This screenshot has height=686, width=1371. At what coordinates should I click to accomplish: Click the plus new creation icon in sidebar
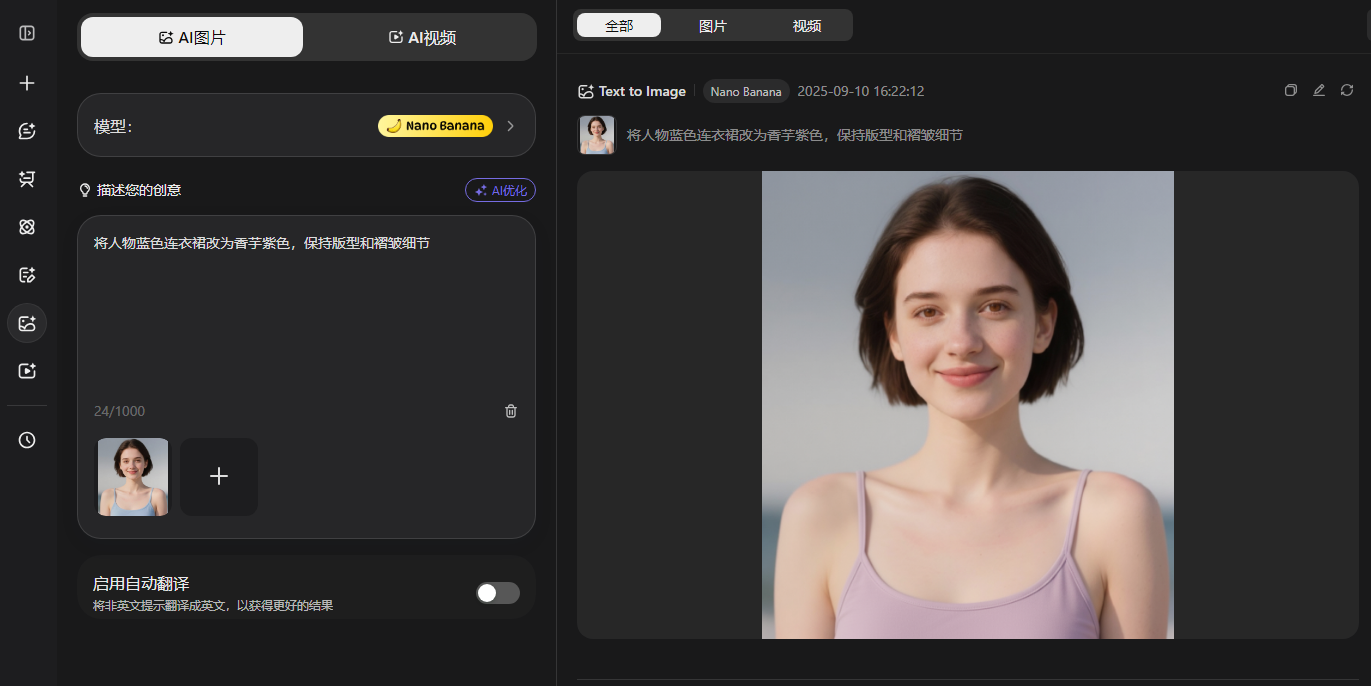click(x=27, y=83)
